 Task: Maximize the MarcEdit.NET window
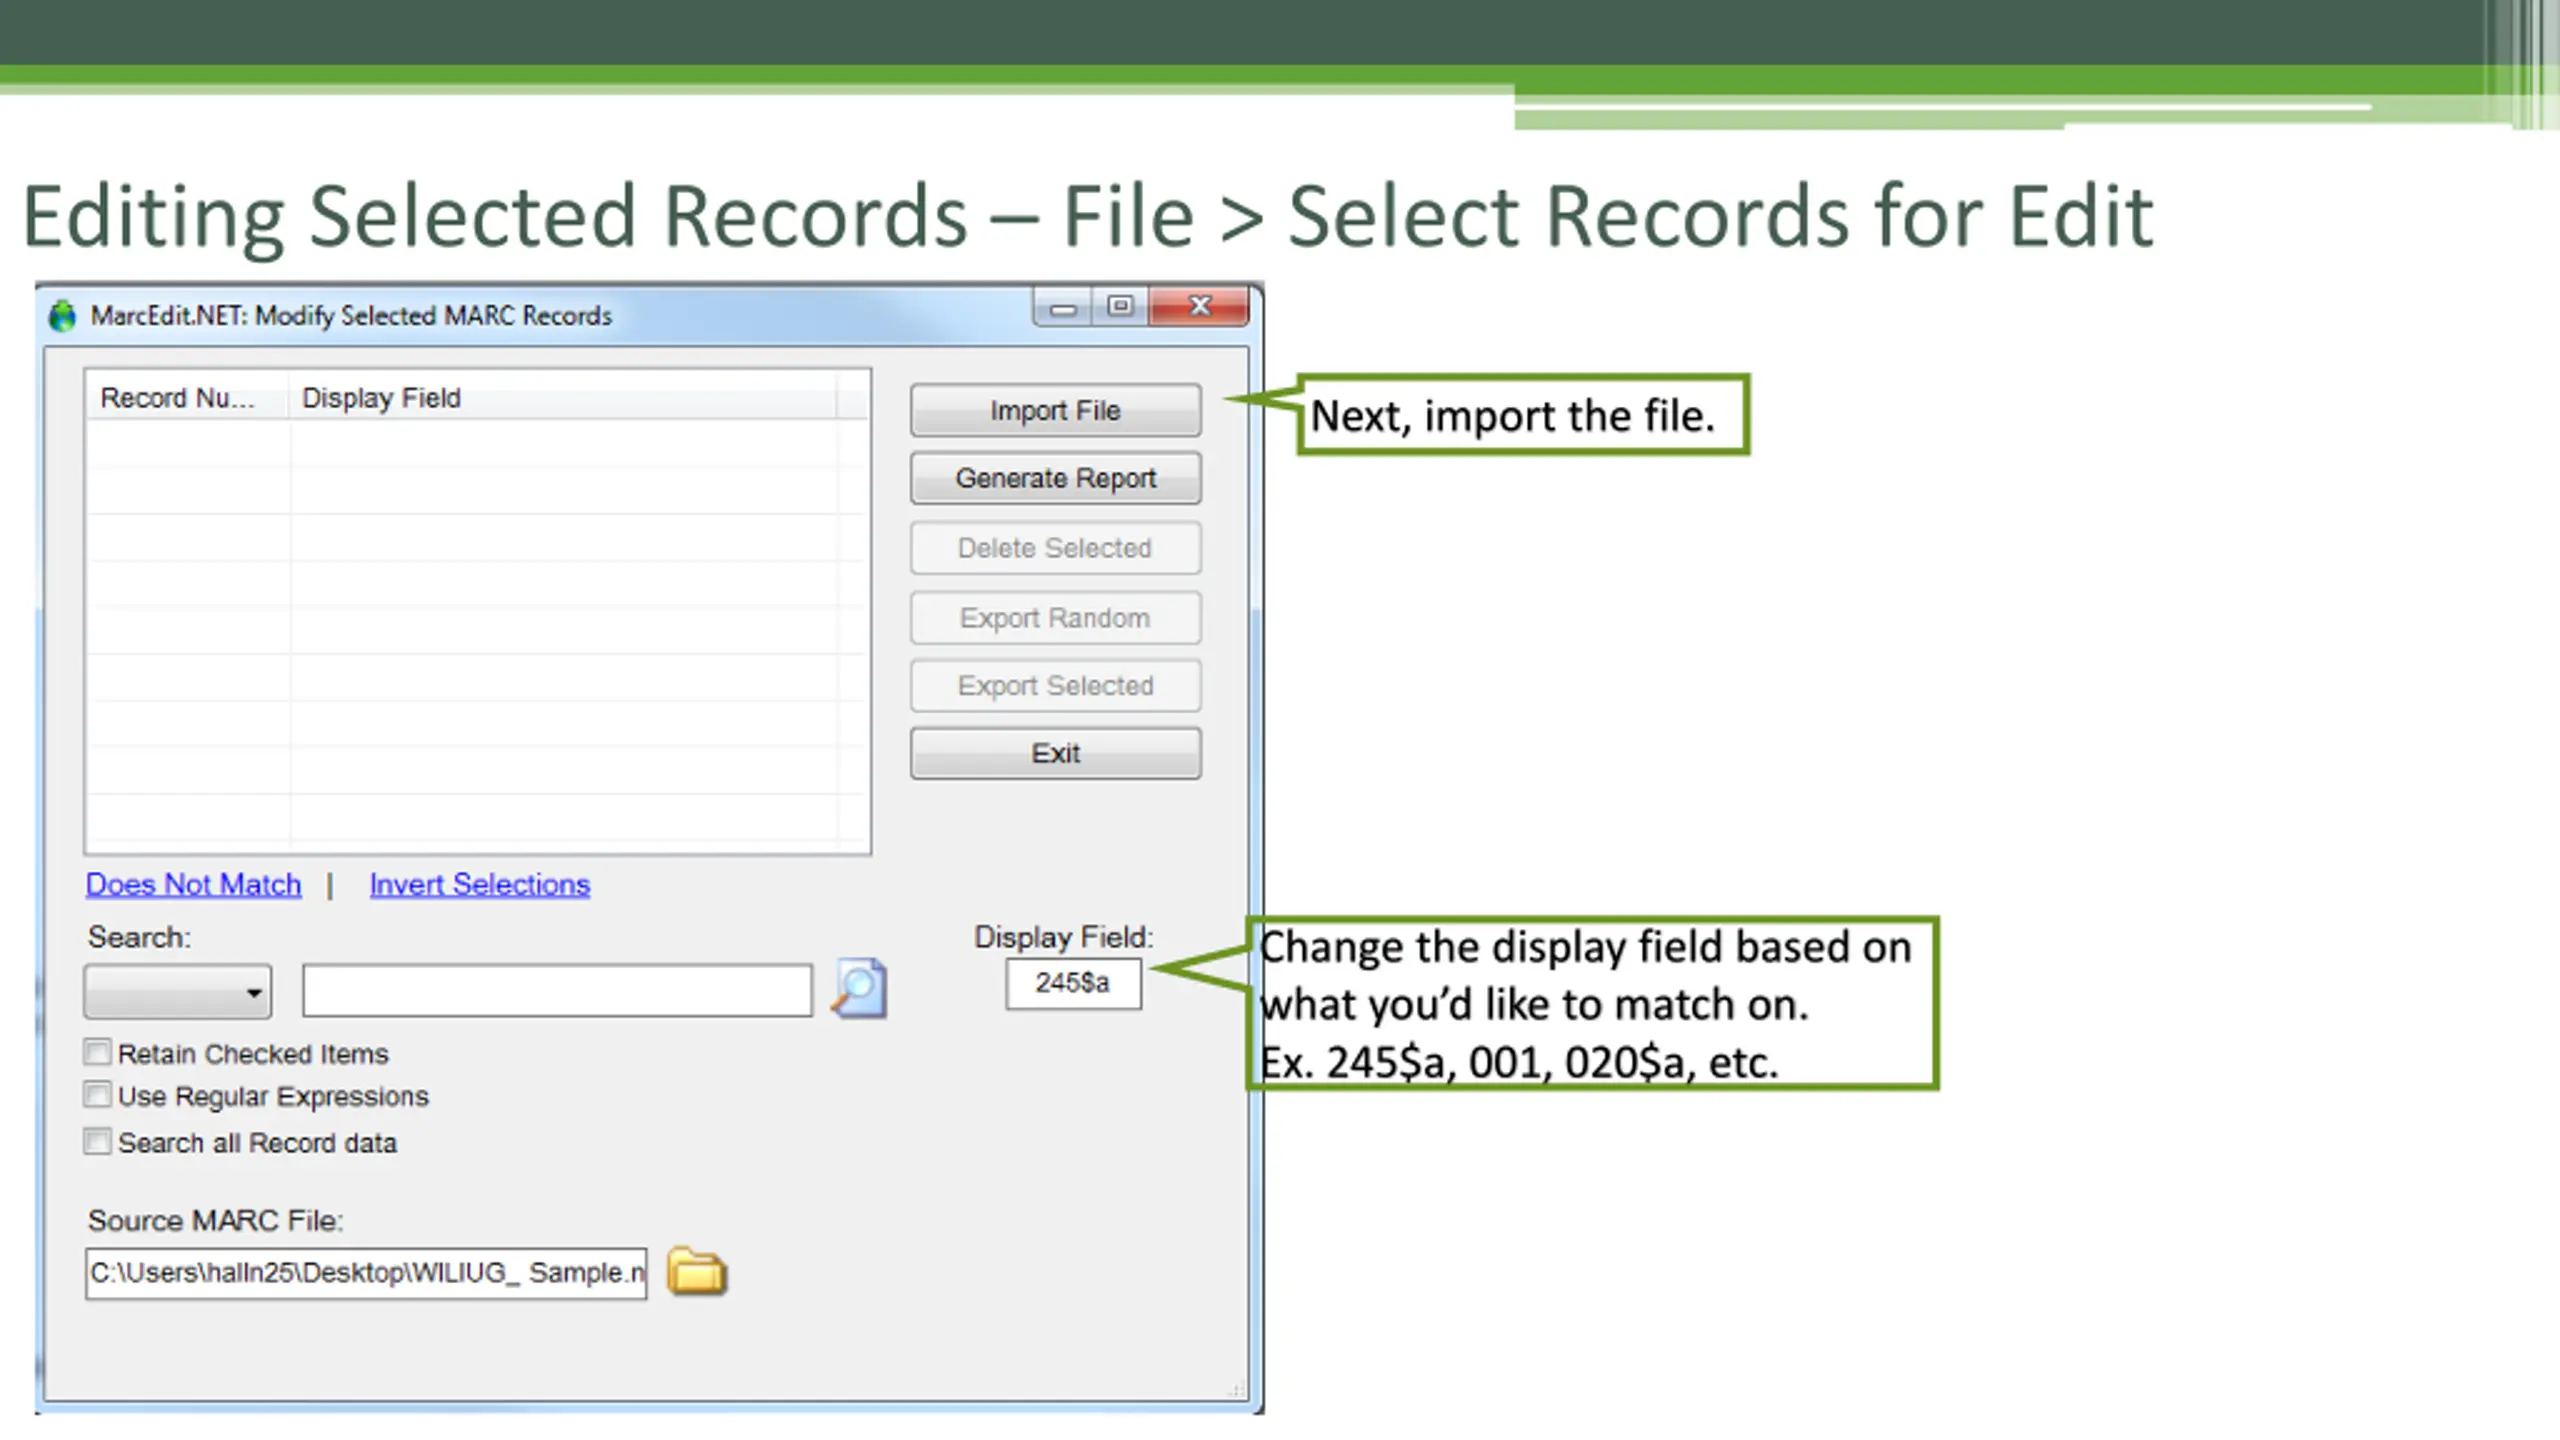[x=1120, y=307]
